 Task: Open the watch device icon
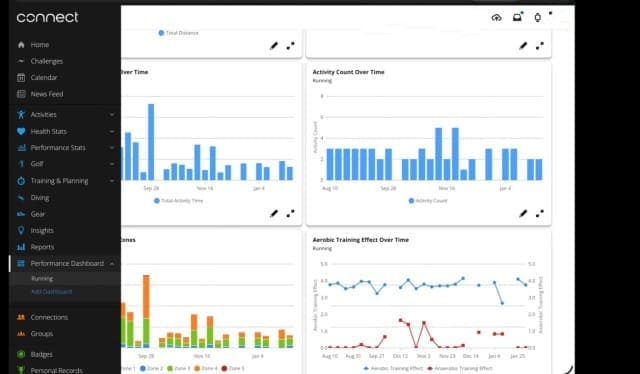coord(538,17)
